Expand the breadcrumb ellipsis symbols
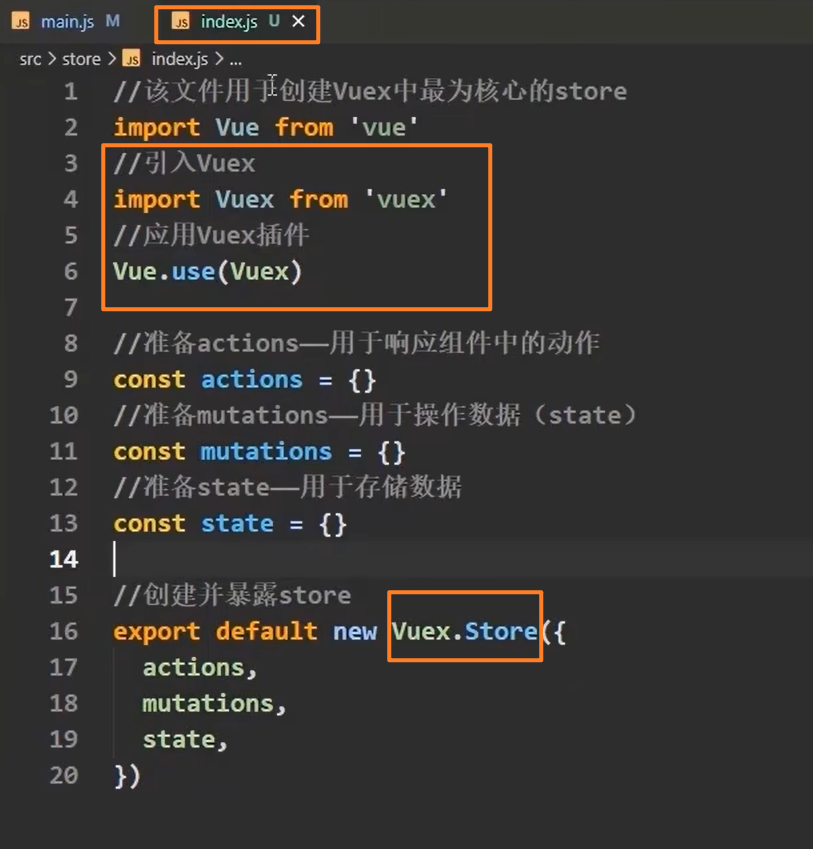Screen dimensions: 813x849 tap(235, 60)
